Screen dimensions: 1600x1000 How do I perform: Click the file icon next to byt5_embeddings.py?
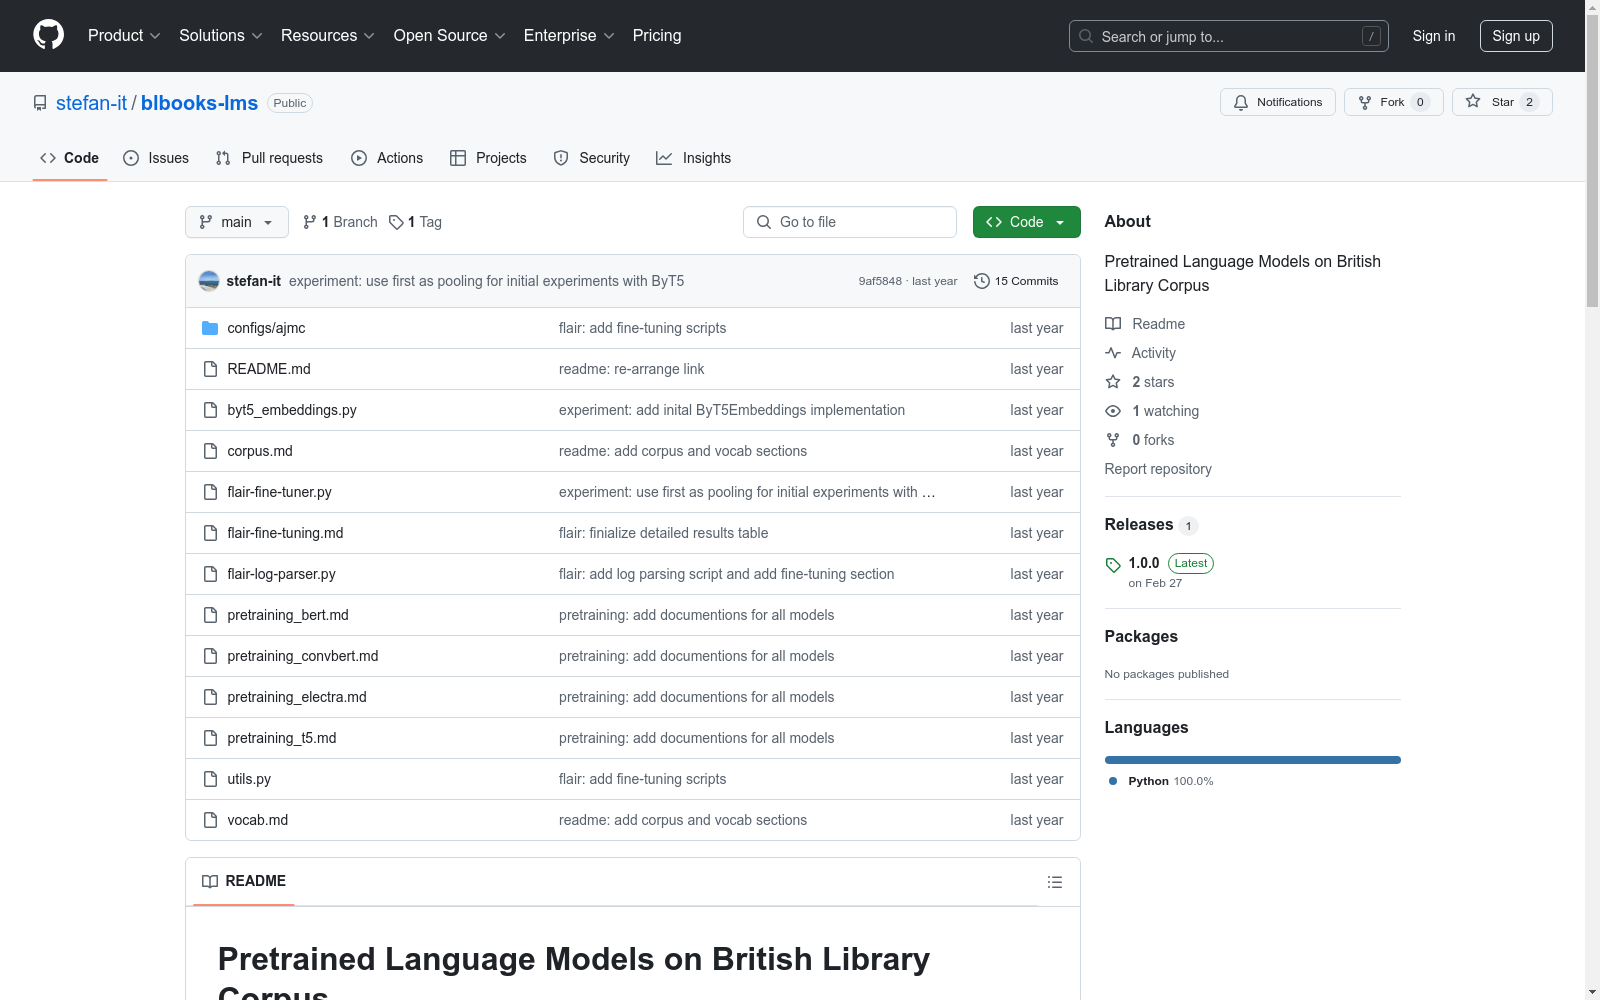(x=210, y=410)
